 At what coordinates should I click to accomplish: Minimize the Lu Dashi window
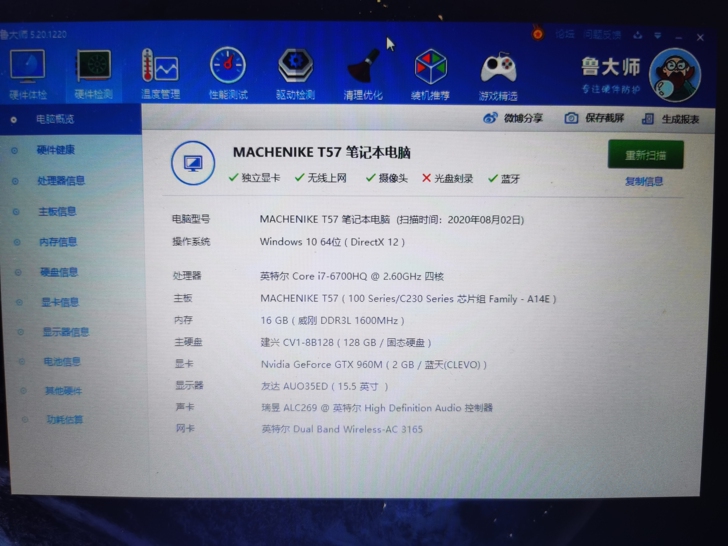679,37
